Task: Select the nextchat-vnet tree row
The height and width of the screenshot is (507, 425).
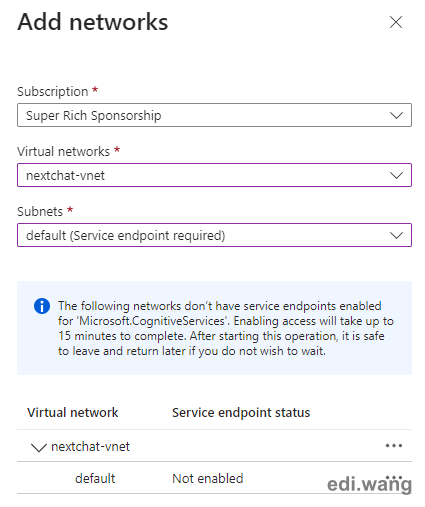Action: 214,446
